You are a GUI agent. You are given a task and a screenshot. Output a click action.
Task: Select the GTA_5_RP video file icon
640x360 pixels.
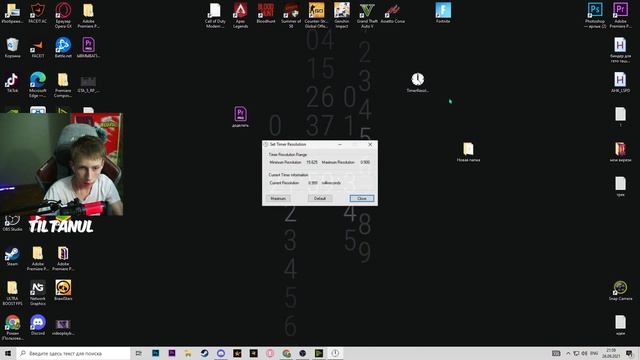[88, 83]
